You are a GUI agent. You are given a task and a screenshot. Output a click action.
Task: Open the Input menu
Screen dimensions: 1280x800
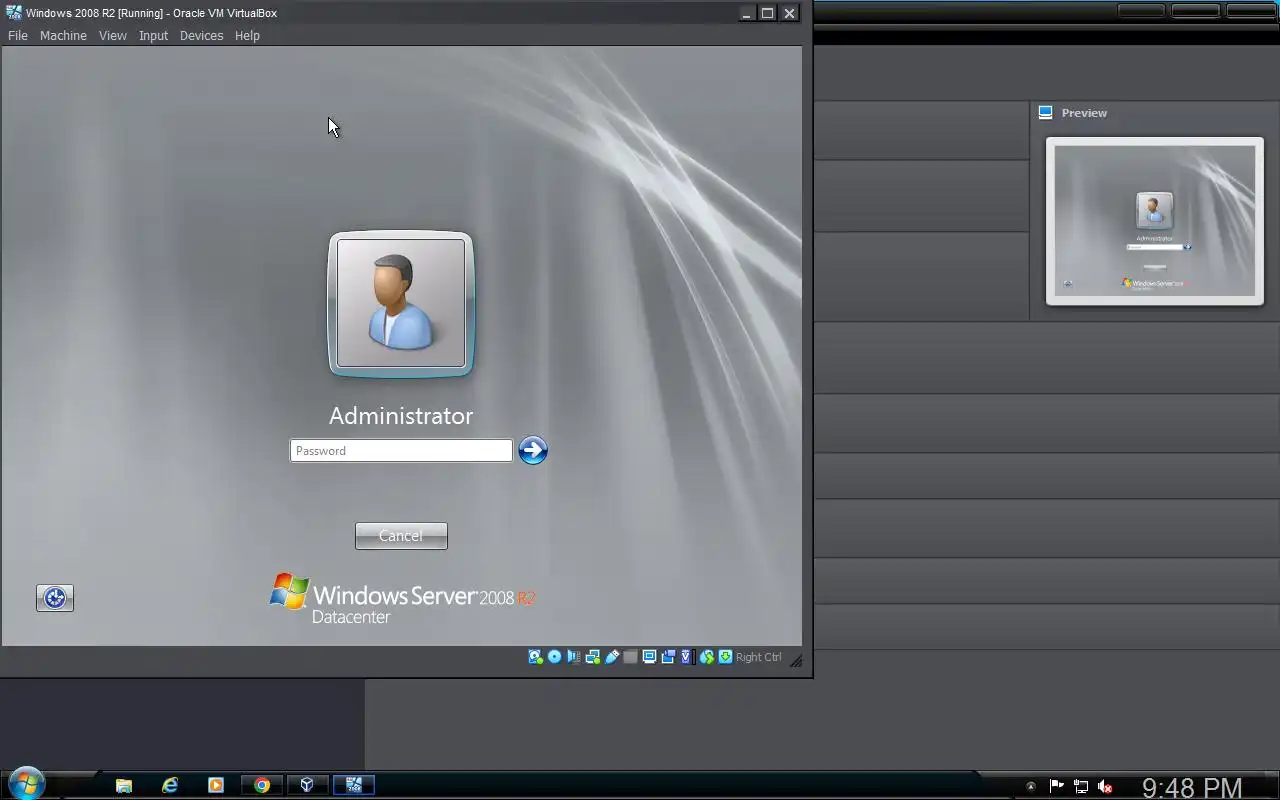click(153, 35)
